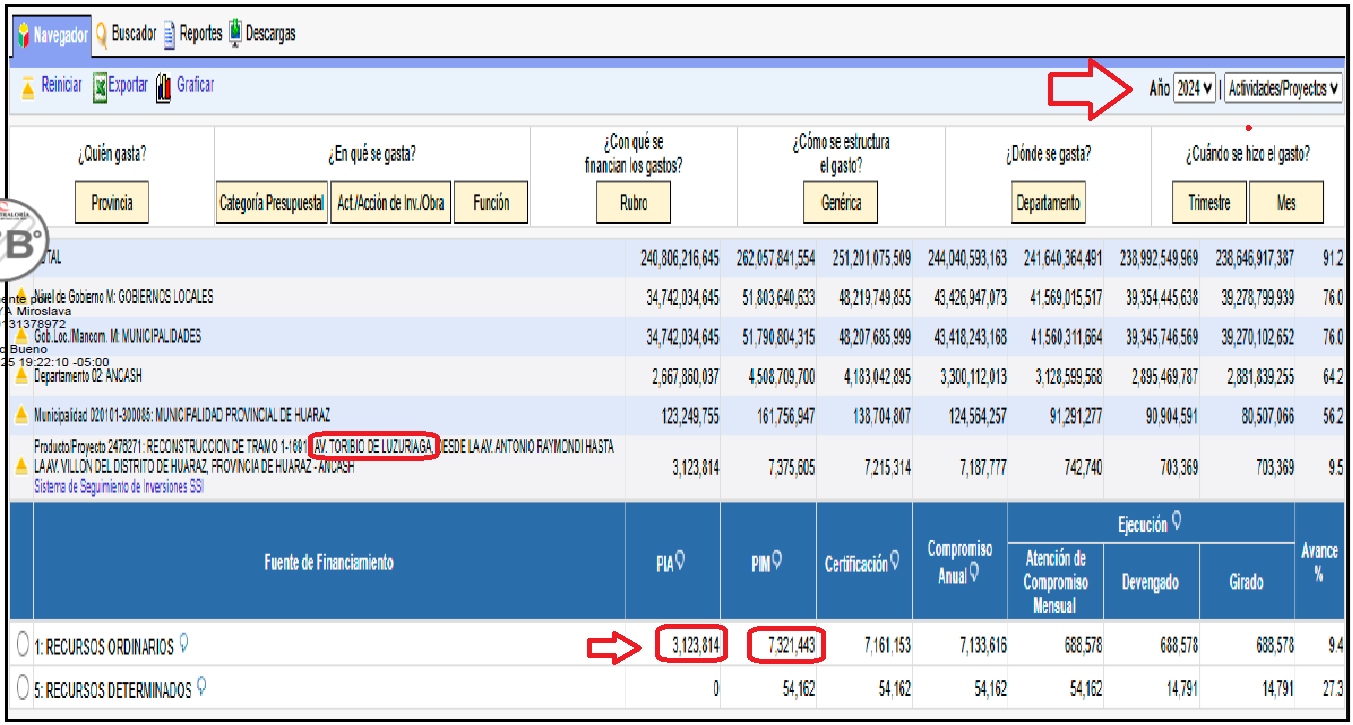This screenshot has width=1353, height=725.
Task: Click the Reiniciar link
Action: coord(61,86)
